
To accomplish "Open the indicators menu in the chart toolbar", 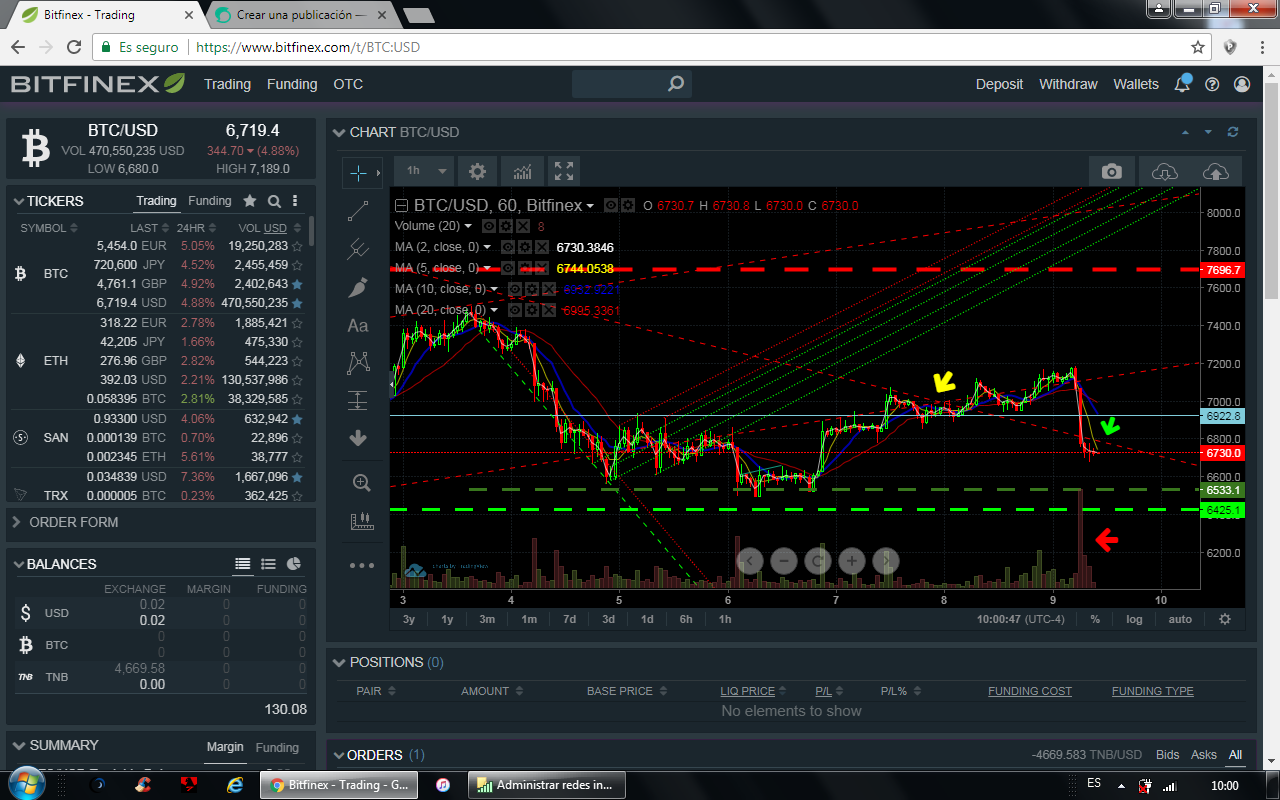I will 521,171.
